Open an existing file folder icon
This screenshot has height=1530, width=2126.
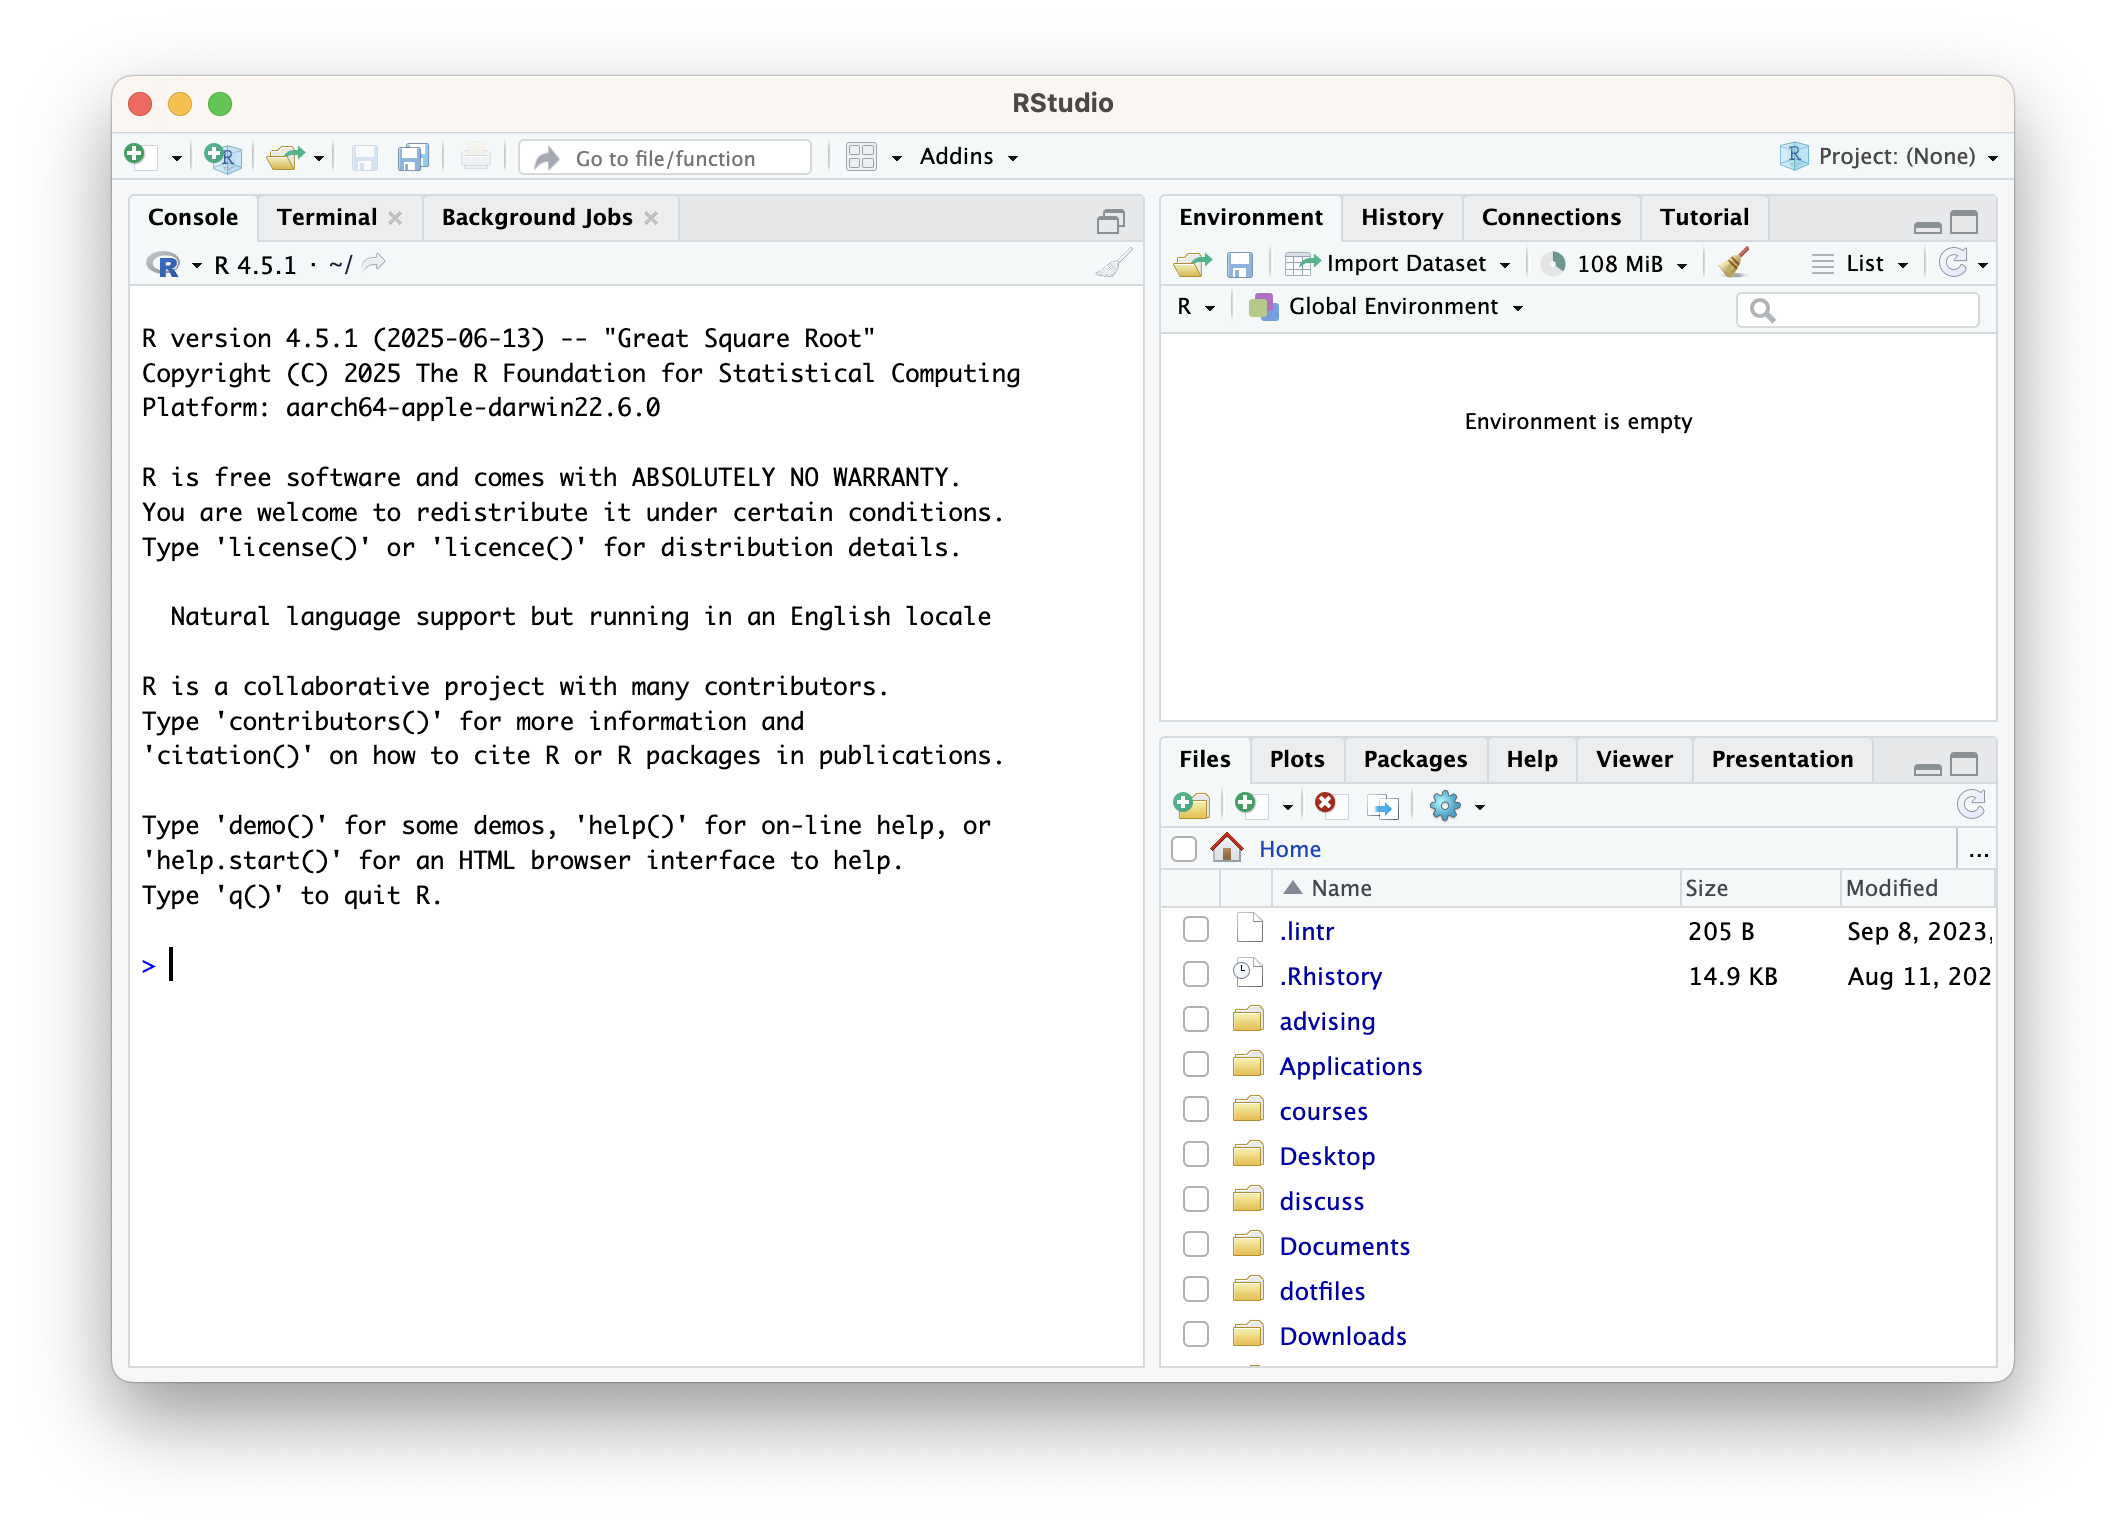[x=285, y=157]
